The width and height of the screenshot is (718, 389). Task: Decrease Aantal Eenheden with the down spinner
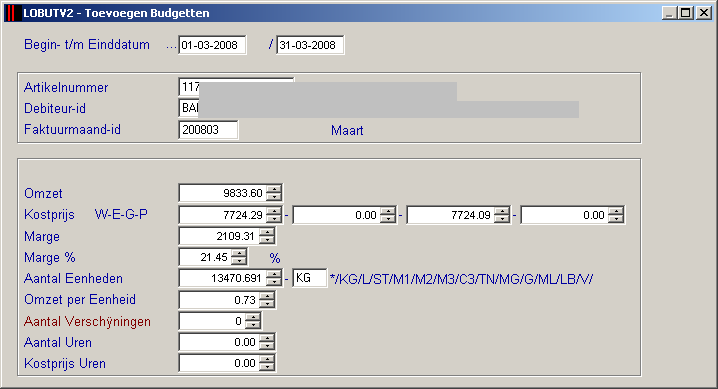(x=274, y=282)
